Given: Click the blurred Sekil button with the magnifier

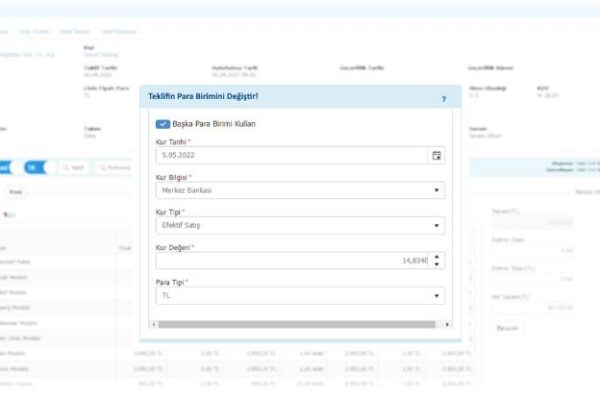Looking at the screenshot, I should (x=72, y=167).
